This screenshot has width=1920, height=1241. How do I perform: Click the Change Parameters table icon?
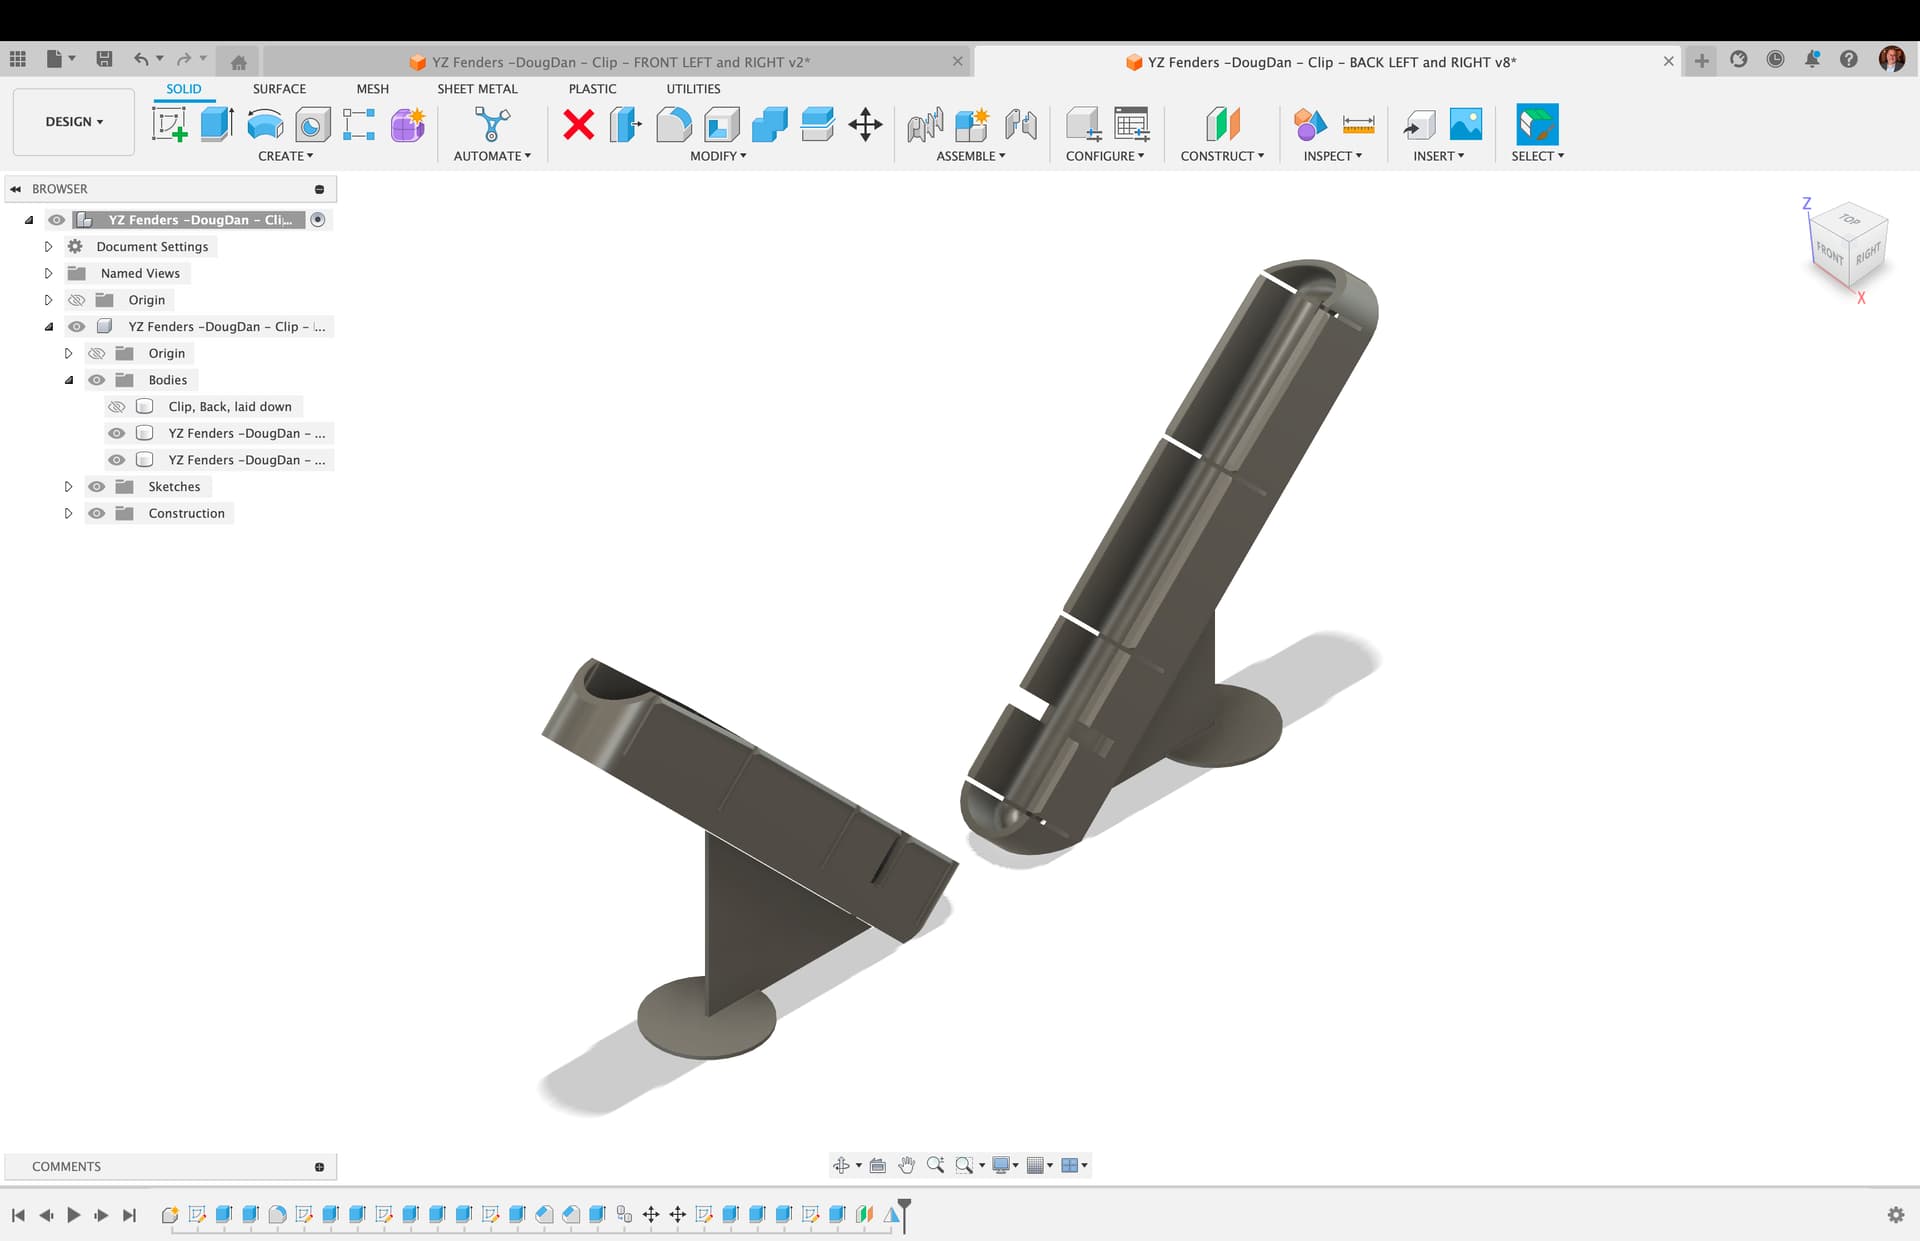[x=1131, y=125]
